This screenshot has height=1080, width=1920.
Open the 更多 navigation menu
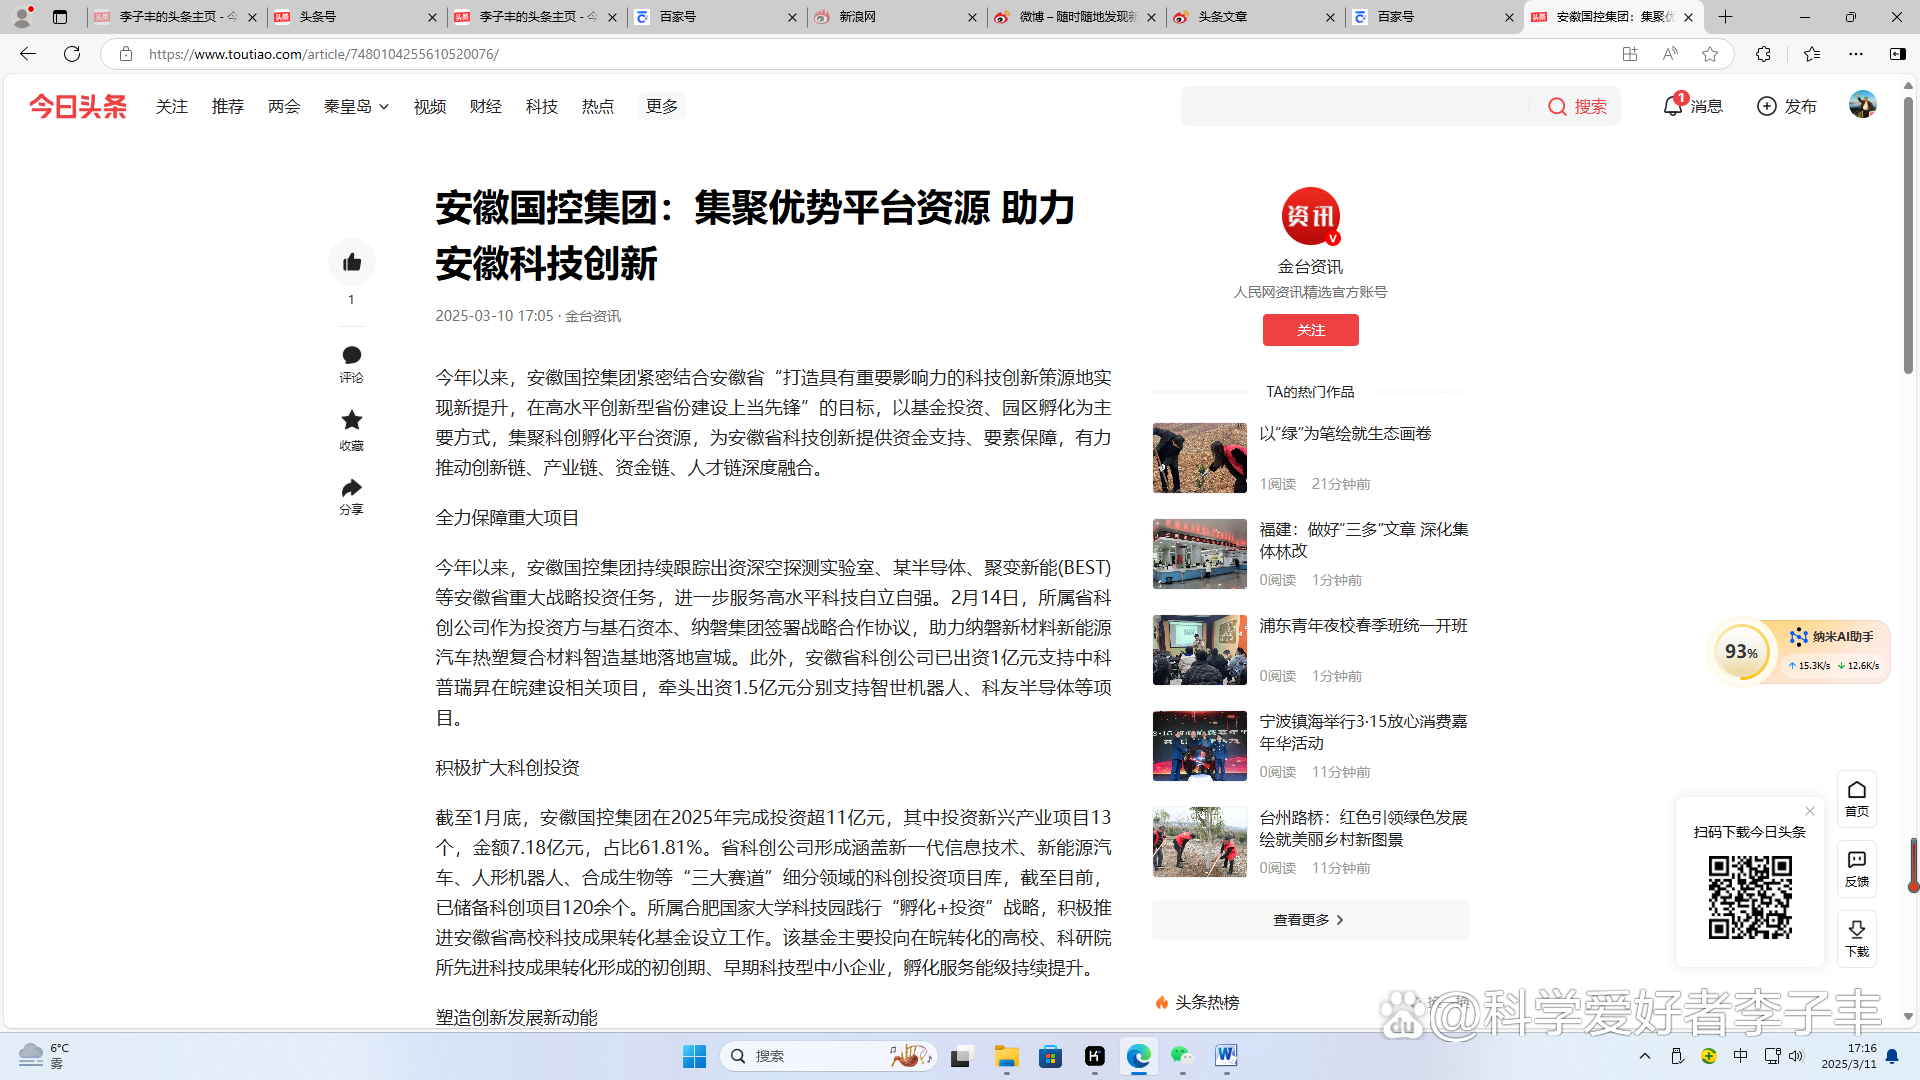pyautogui.click(x=661, y=106)
